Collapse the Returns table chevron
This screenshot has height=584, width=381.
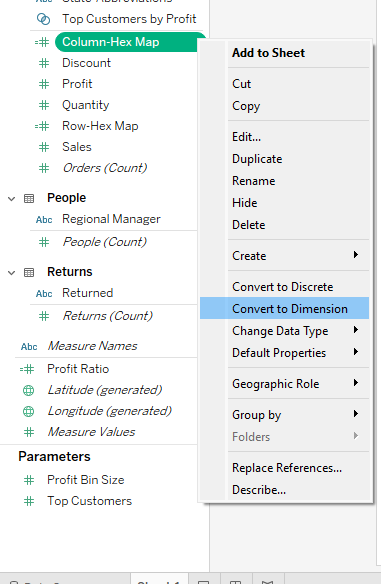12,273
